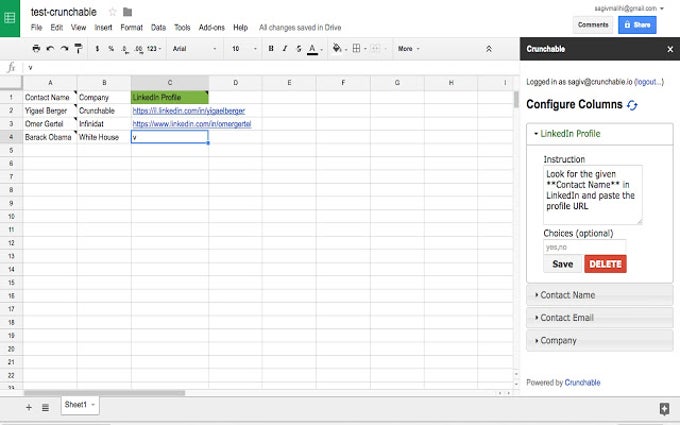This screenshot has width=680, height=425.
Task: Open the Help menu
Action: 240,27
